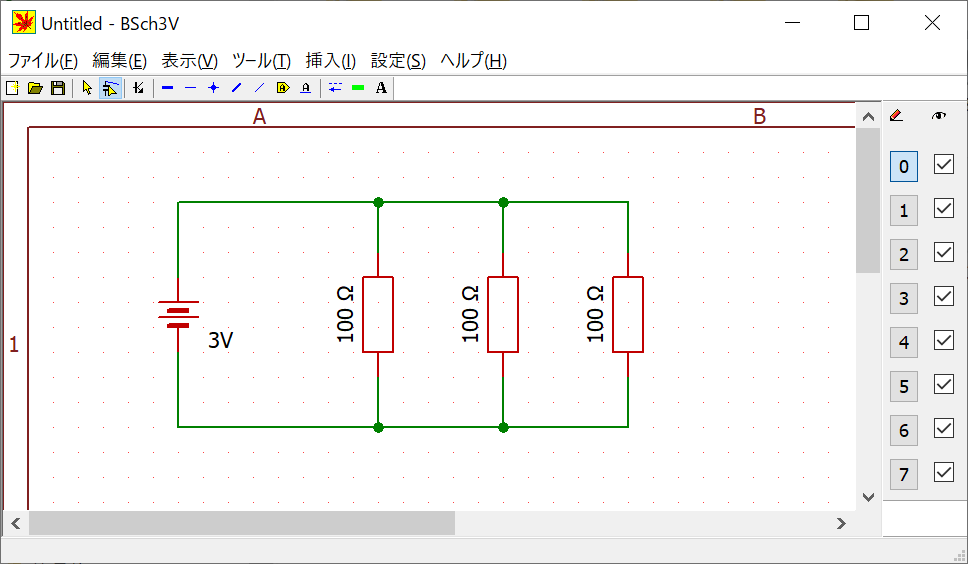
Task: Select layer 4 as edit layer
Action: pos(904,342)
